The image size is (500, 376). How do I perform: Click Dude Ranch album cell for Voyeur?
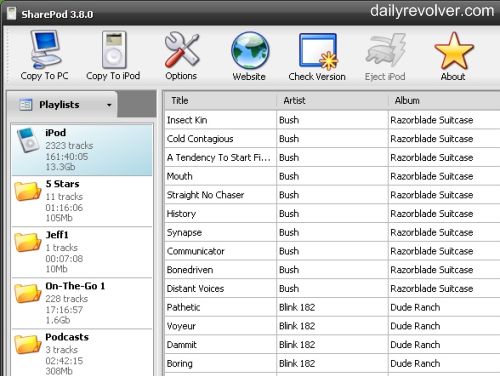[x=444, y=326]
